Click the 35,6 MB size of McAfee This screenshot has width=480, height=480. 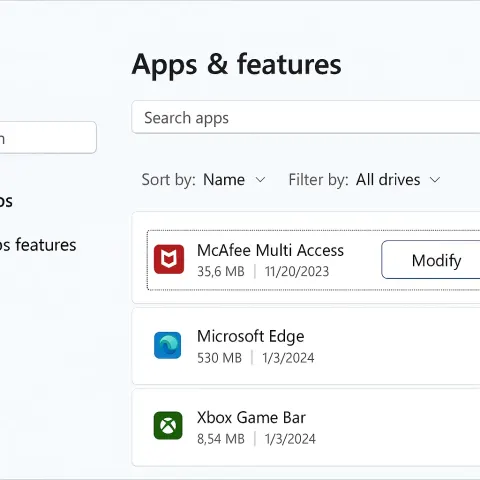pyautogui.click(x=221, y=271)
